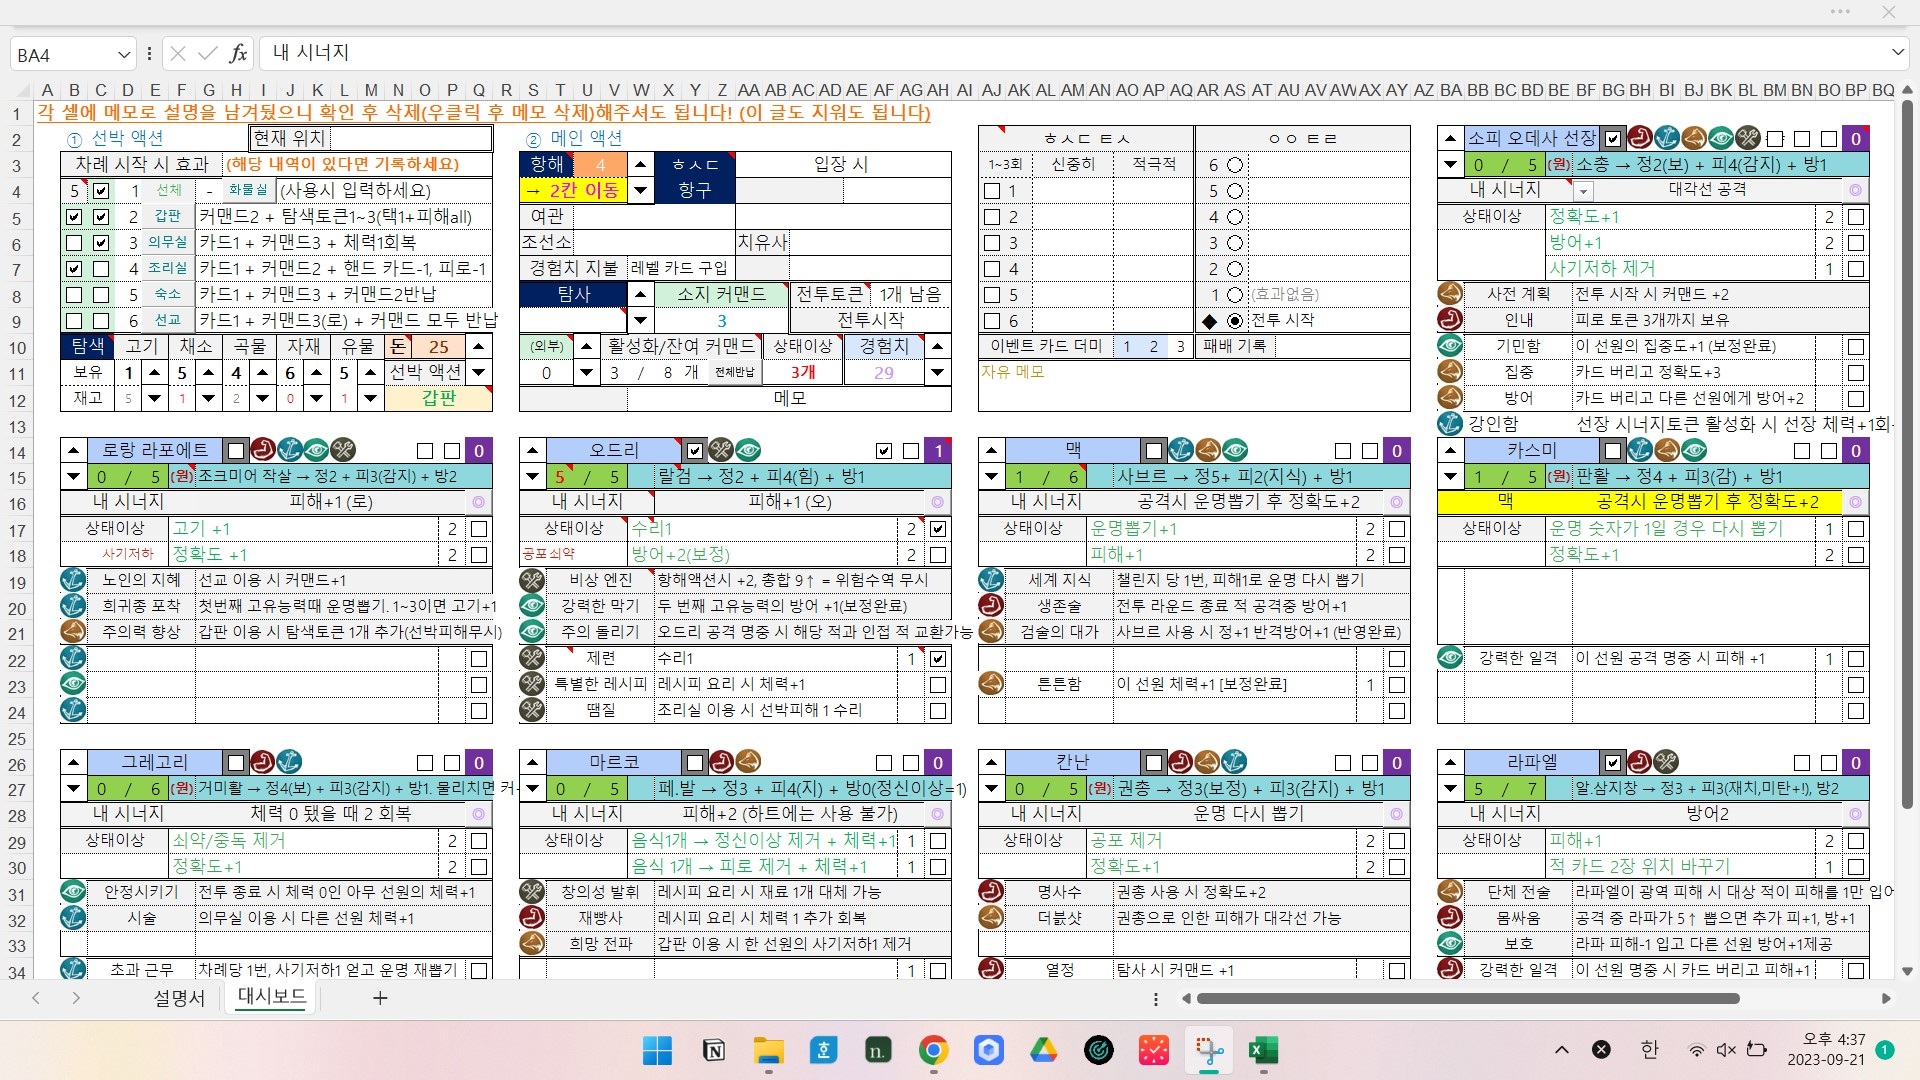Select the 전투 시작 radio button

click(x=1235, y=321)
